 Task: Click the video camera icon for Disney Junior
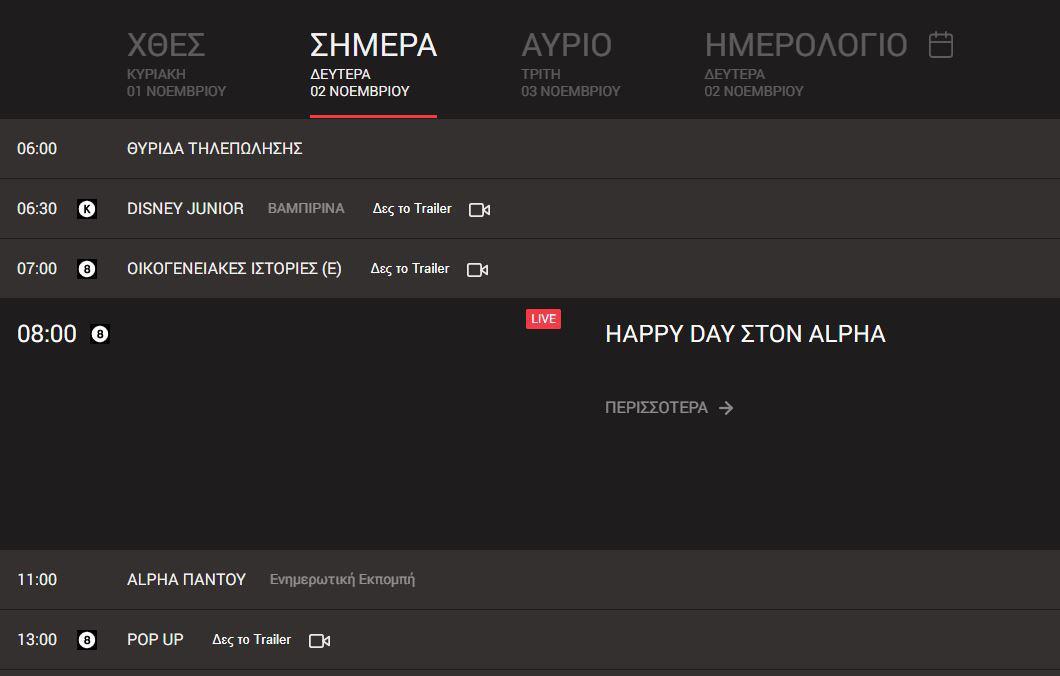point(479,210)
